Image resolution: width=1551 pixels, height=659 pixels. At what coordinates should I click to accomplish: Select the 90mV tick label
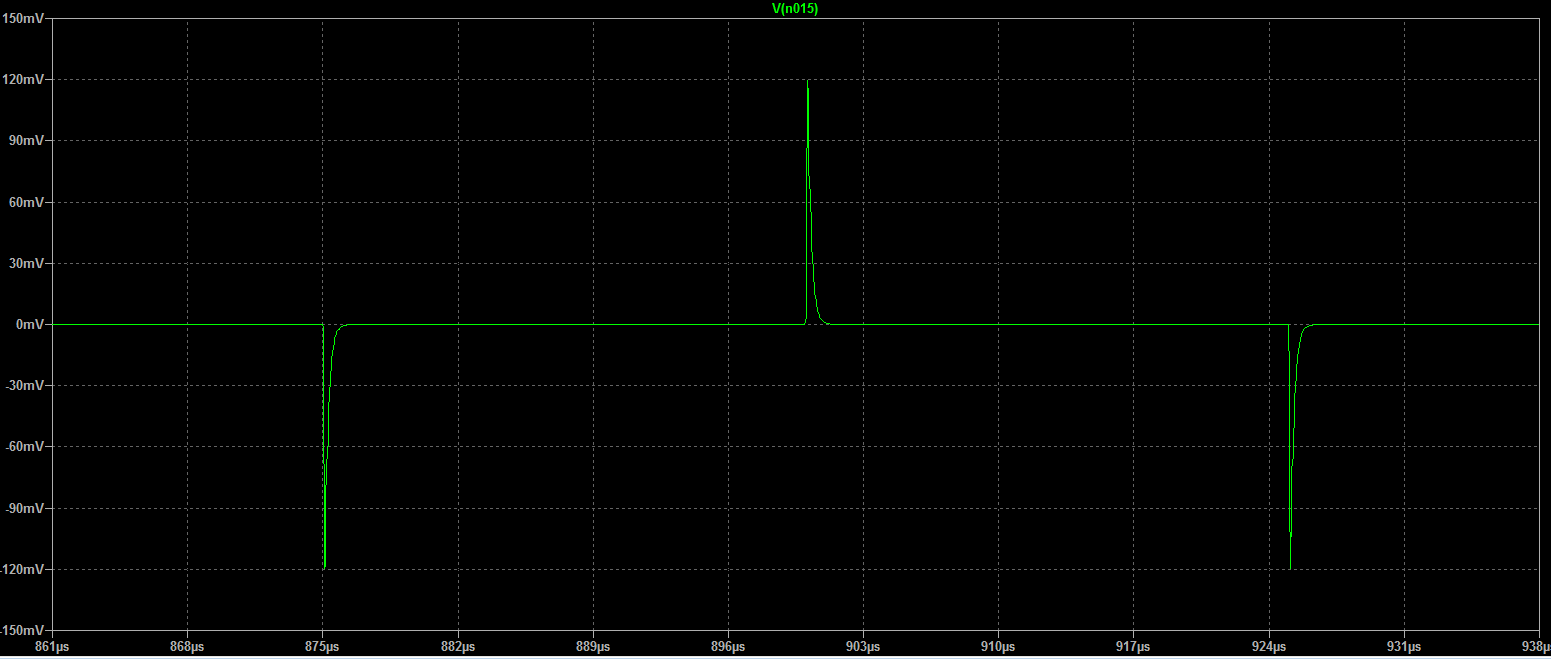(x=26, y=141)
